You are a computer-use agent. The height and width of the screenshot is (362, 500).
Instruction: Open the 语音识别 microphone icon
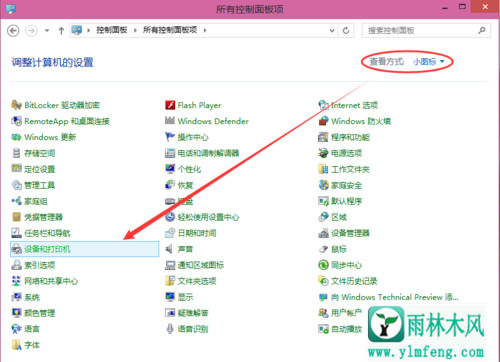[x=170, y=329]
